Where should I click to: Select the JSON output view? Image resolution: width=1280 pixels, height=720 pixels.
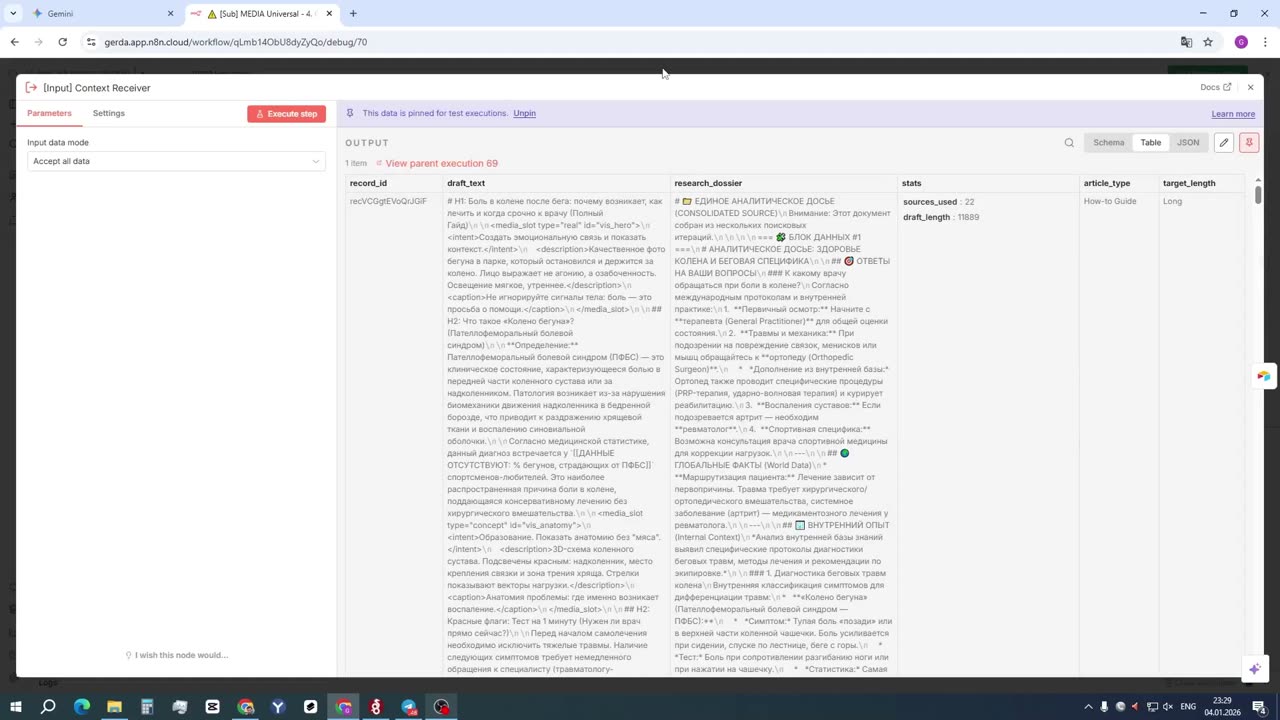[x=1188, y=143]
